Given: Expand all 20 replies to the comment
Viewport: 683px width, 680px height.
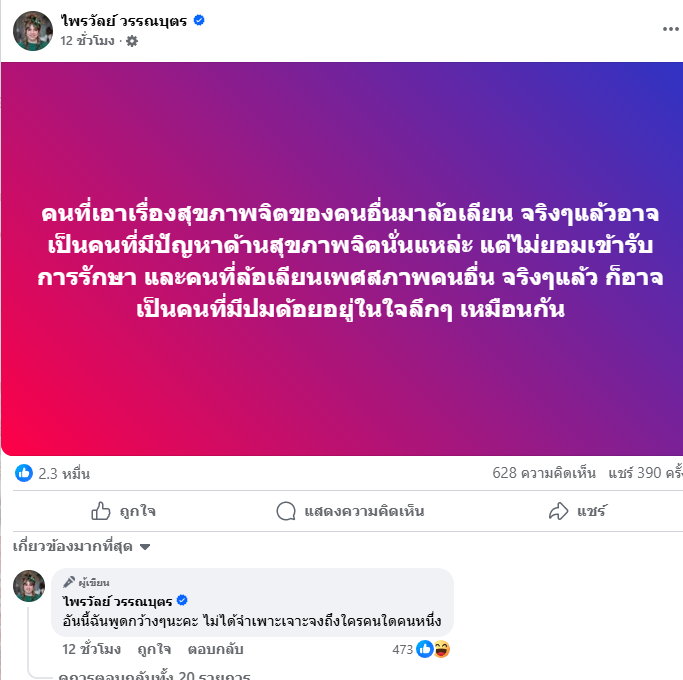Looking at the screenshot, I should [154, 675].
